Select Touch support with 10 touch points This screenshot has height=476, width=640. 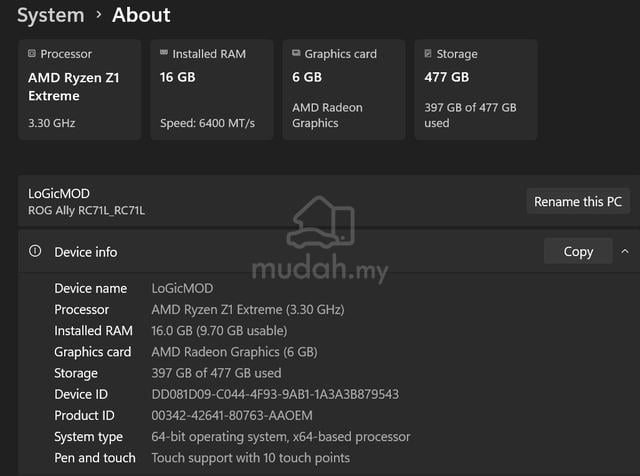click(251, 458)
